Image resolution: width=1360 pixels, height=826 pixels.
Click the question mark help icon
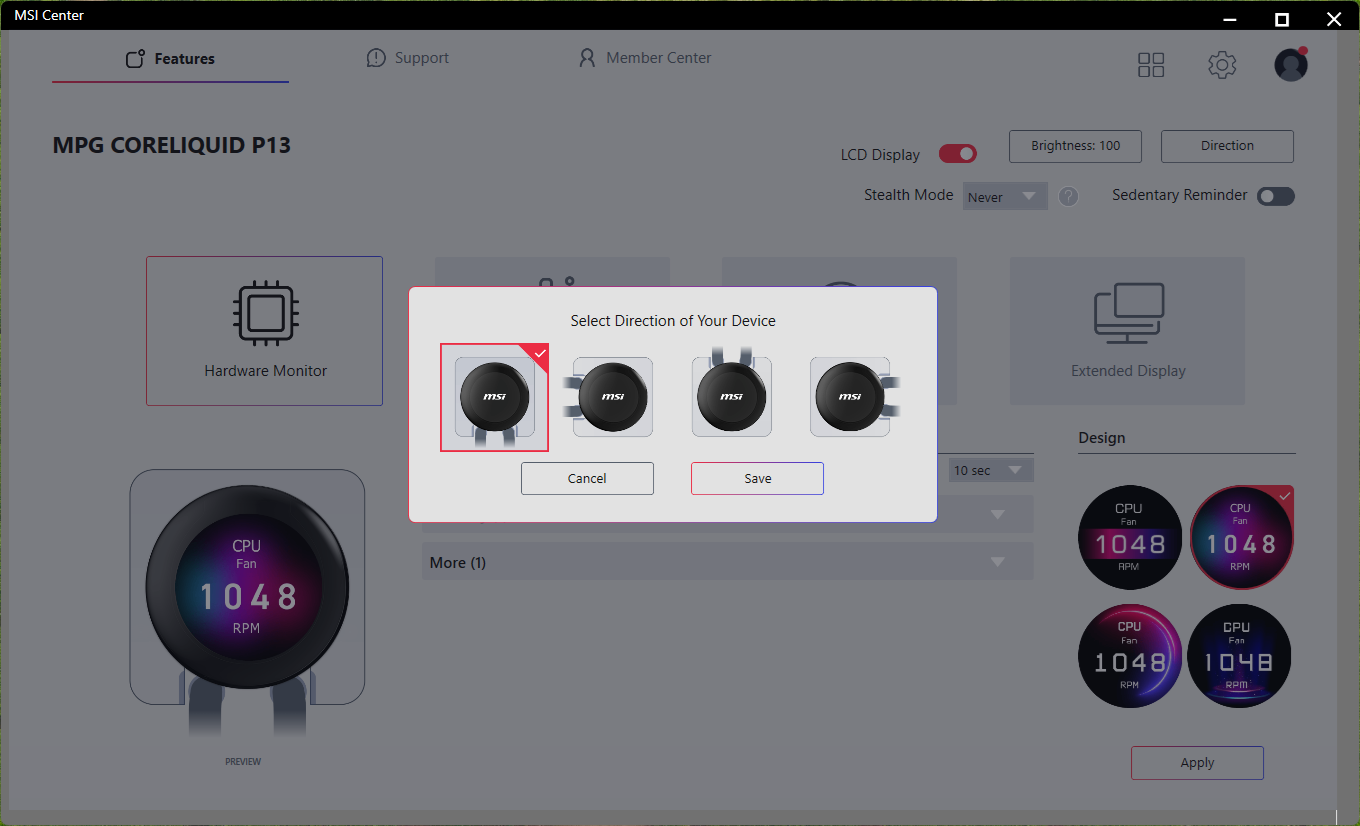click(x=1068, y=196)
